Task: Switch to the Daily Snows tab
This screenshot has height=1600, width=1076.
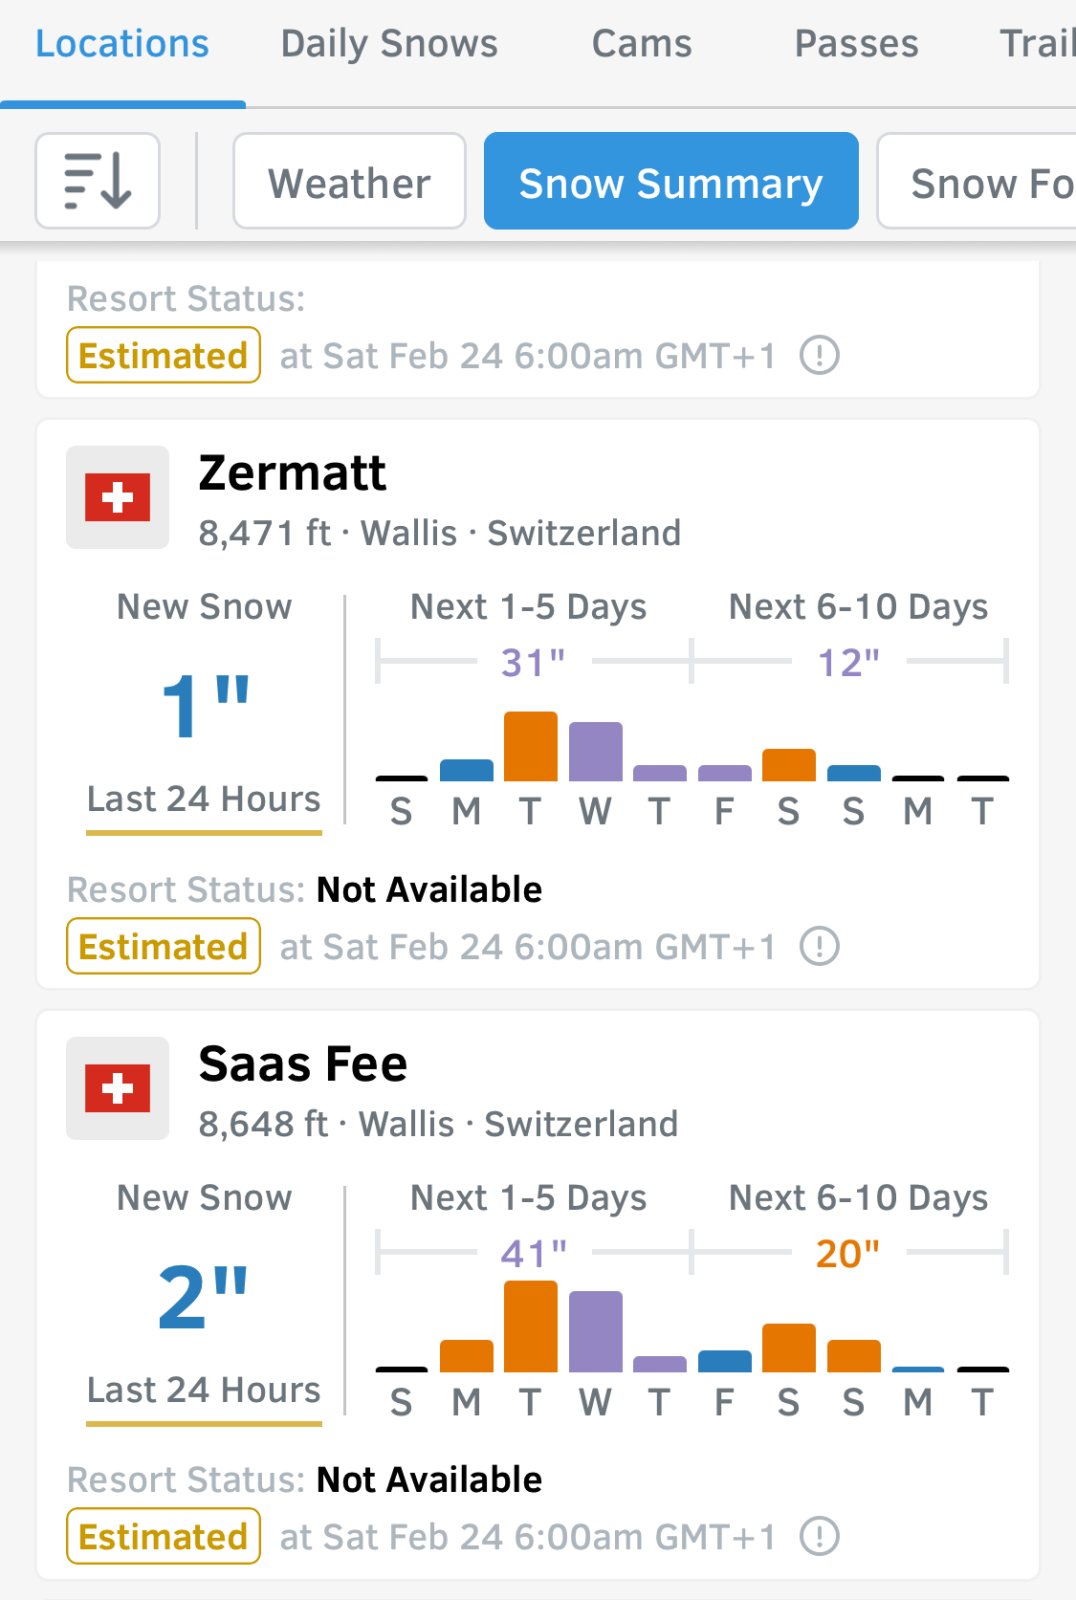Action: tap(389, 44)
